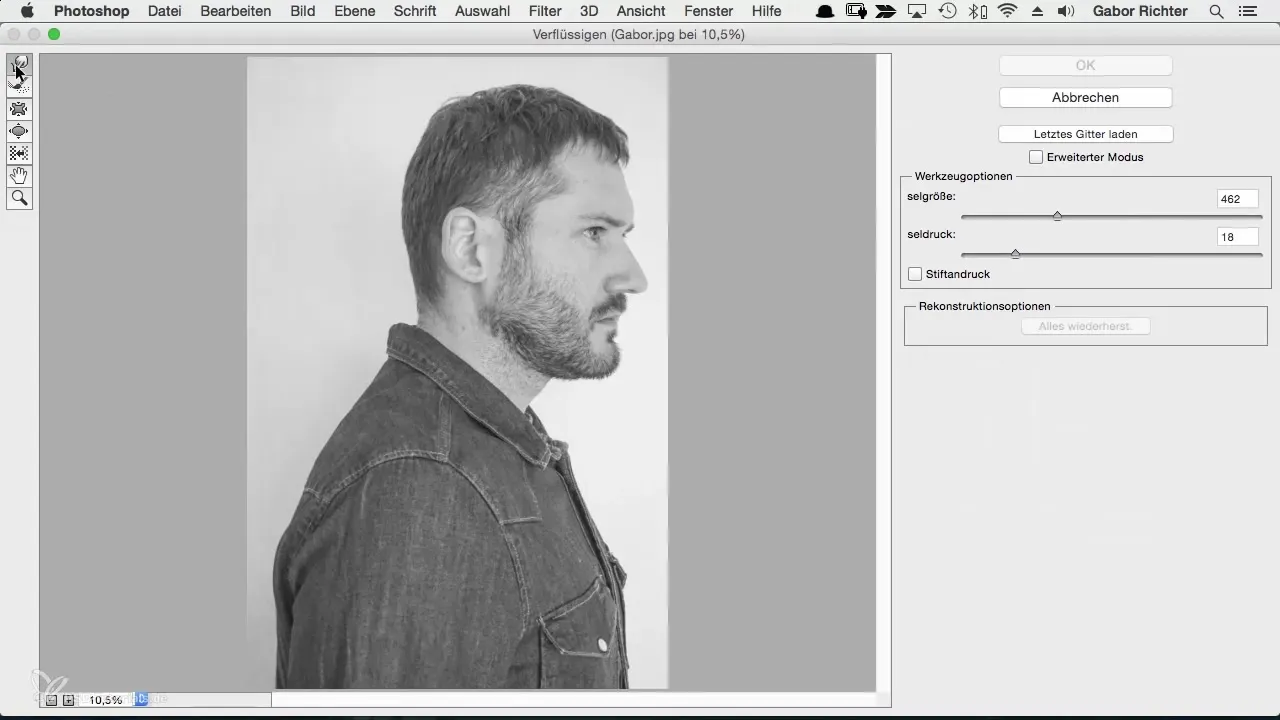Click the OK button
The width and height of the screenshot is (1280, 720).
pyautogui.click(x=1085, y=65)
